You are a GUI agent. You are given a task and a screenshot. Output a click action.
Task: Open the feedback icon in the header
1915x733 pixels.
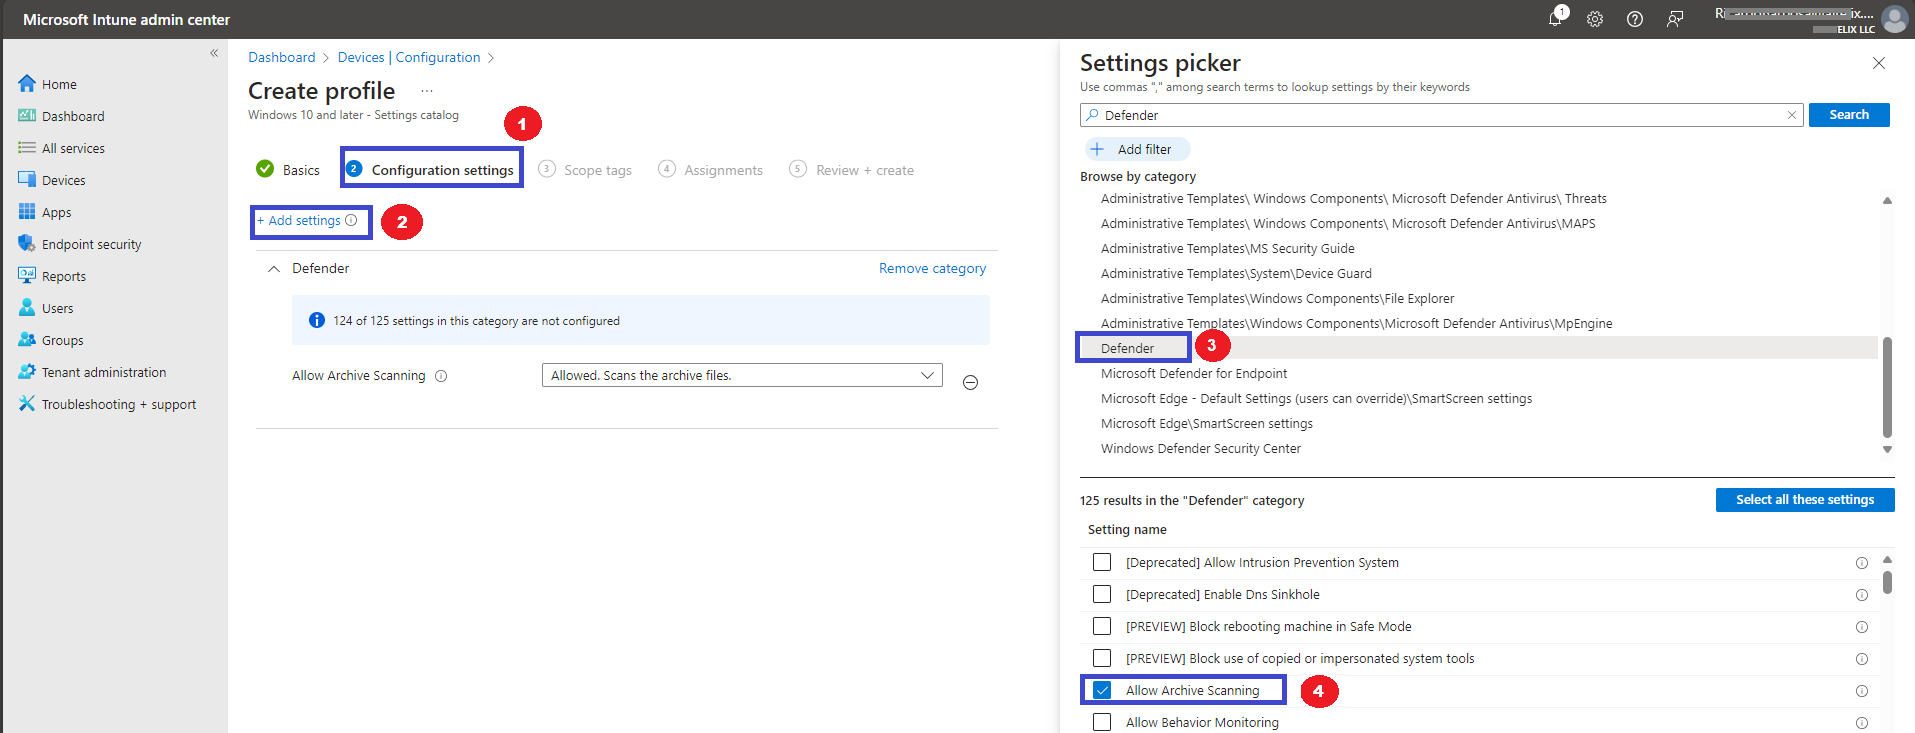pyautogui.click(x=1675, y=19)
